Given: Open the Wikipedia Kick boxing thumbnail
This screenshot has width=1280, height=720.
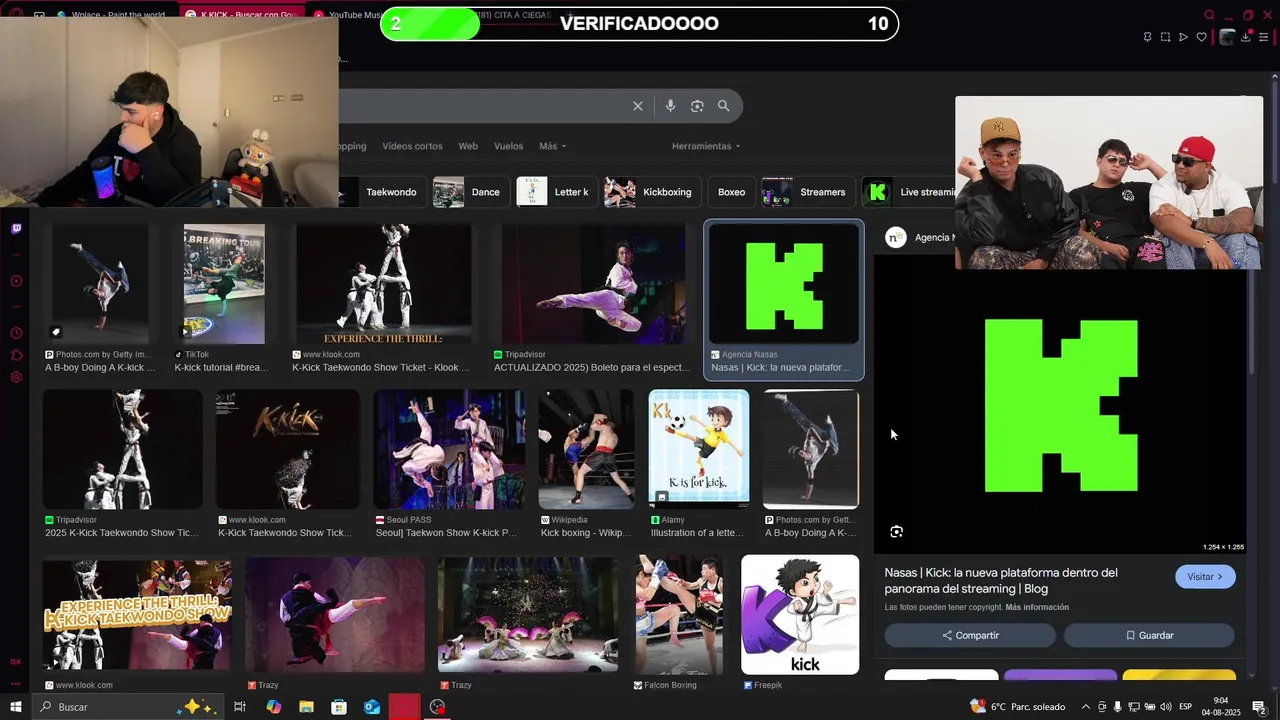Looking at the screenshot, I should point(586,450).
